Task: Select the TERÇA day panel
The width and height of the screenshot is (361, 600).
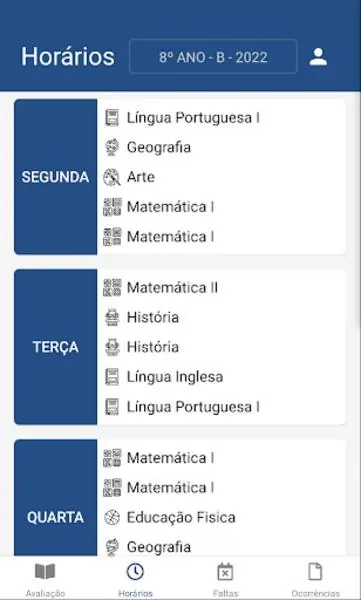Action: (x=56, y=347)
